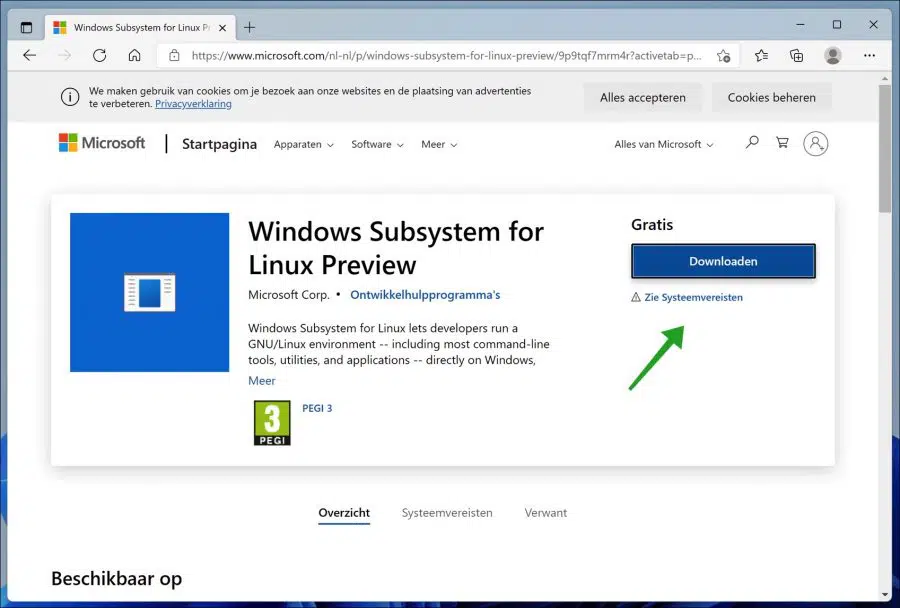Close the Windows Subsystem for Linux tab
Viewport: 900px width, 608px height.
point(223,28)
